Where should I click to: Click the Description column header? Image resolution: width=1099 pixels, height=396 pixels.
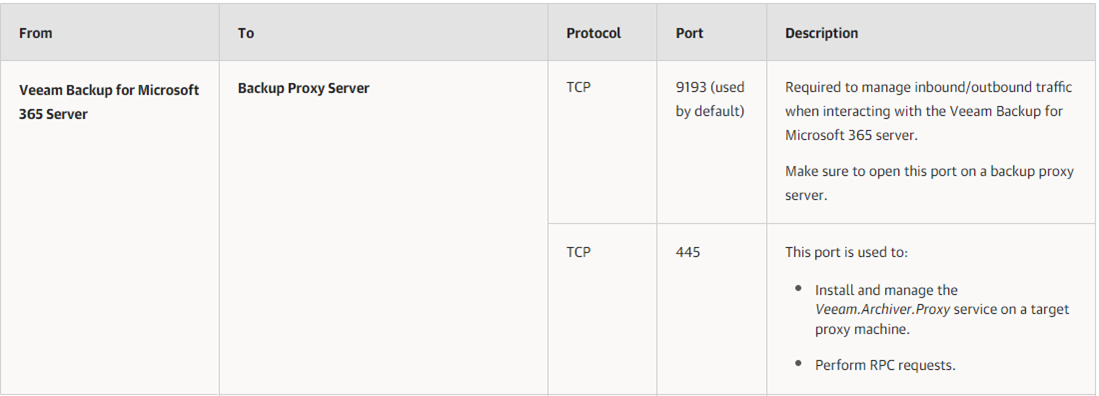pos(821,33)
